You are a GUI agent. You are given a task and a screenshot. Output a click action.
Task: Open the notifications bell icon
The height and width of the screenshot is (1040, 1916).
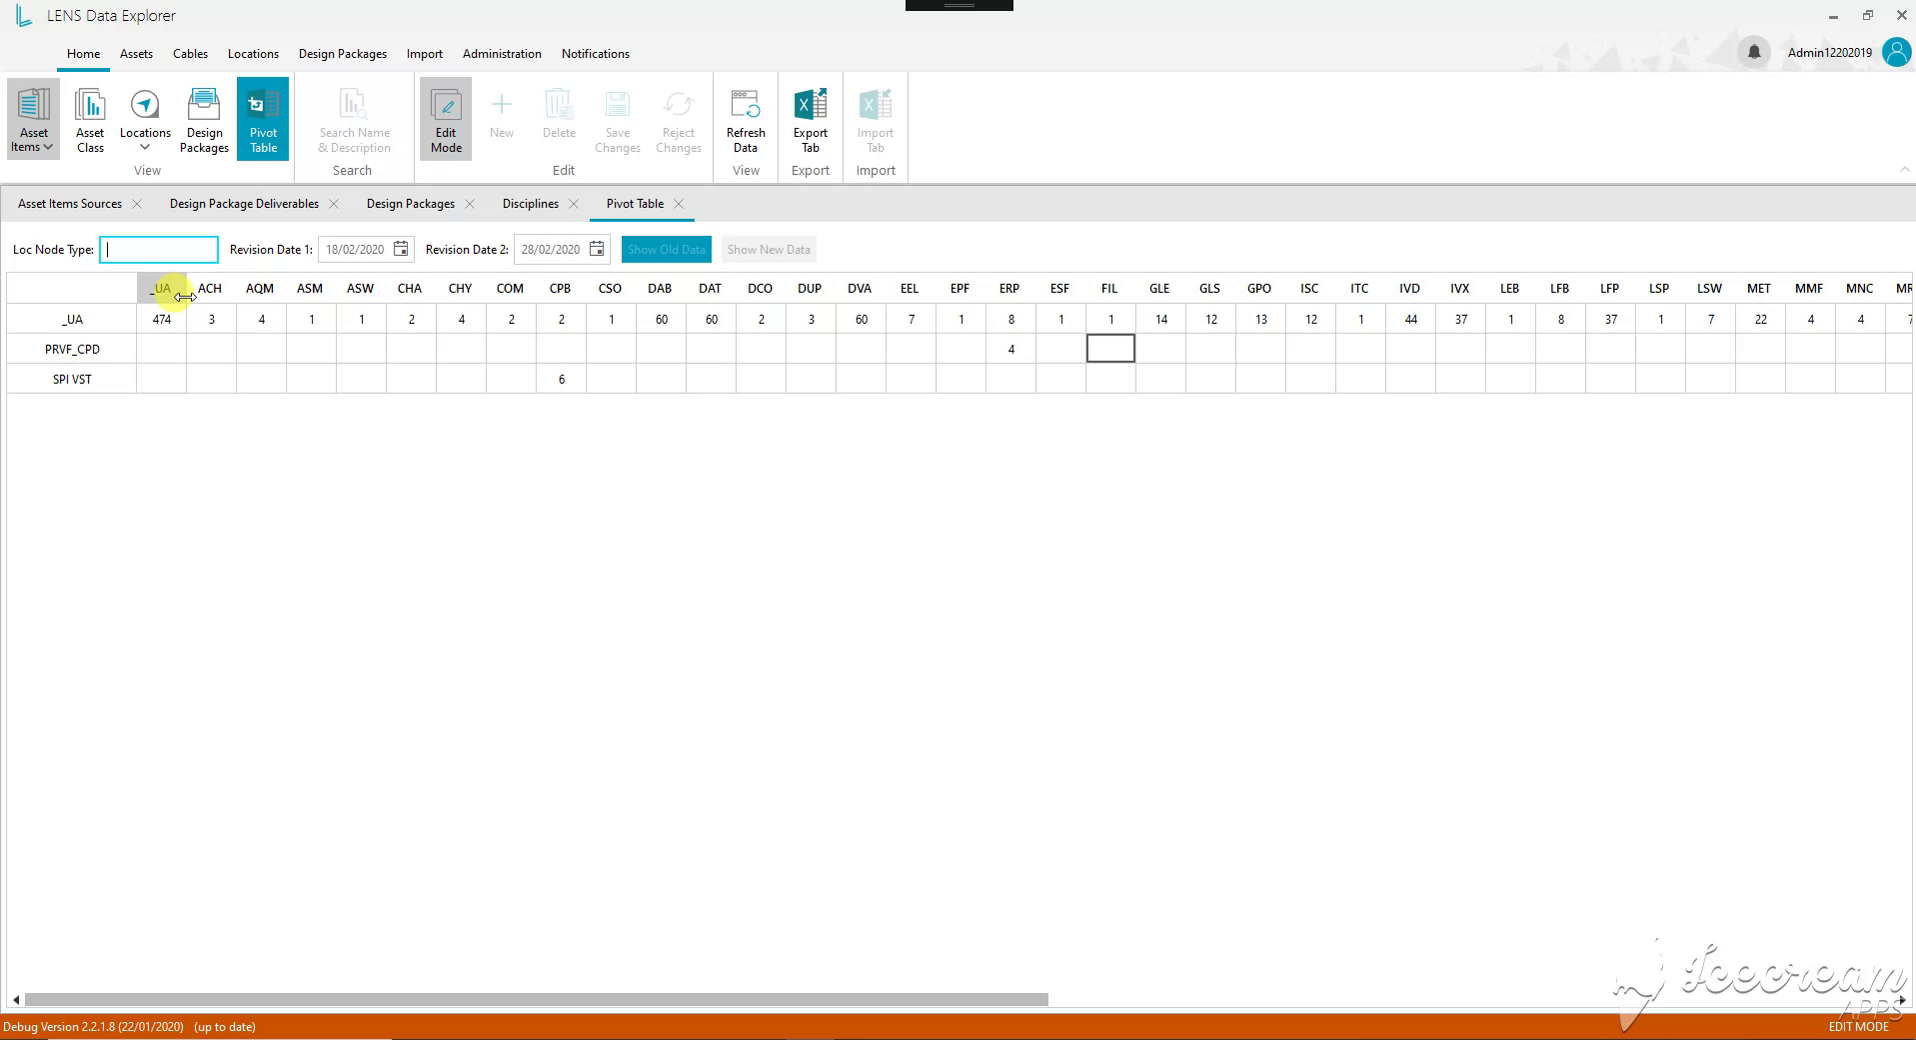[x=1754, y=52]
